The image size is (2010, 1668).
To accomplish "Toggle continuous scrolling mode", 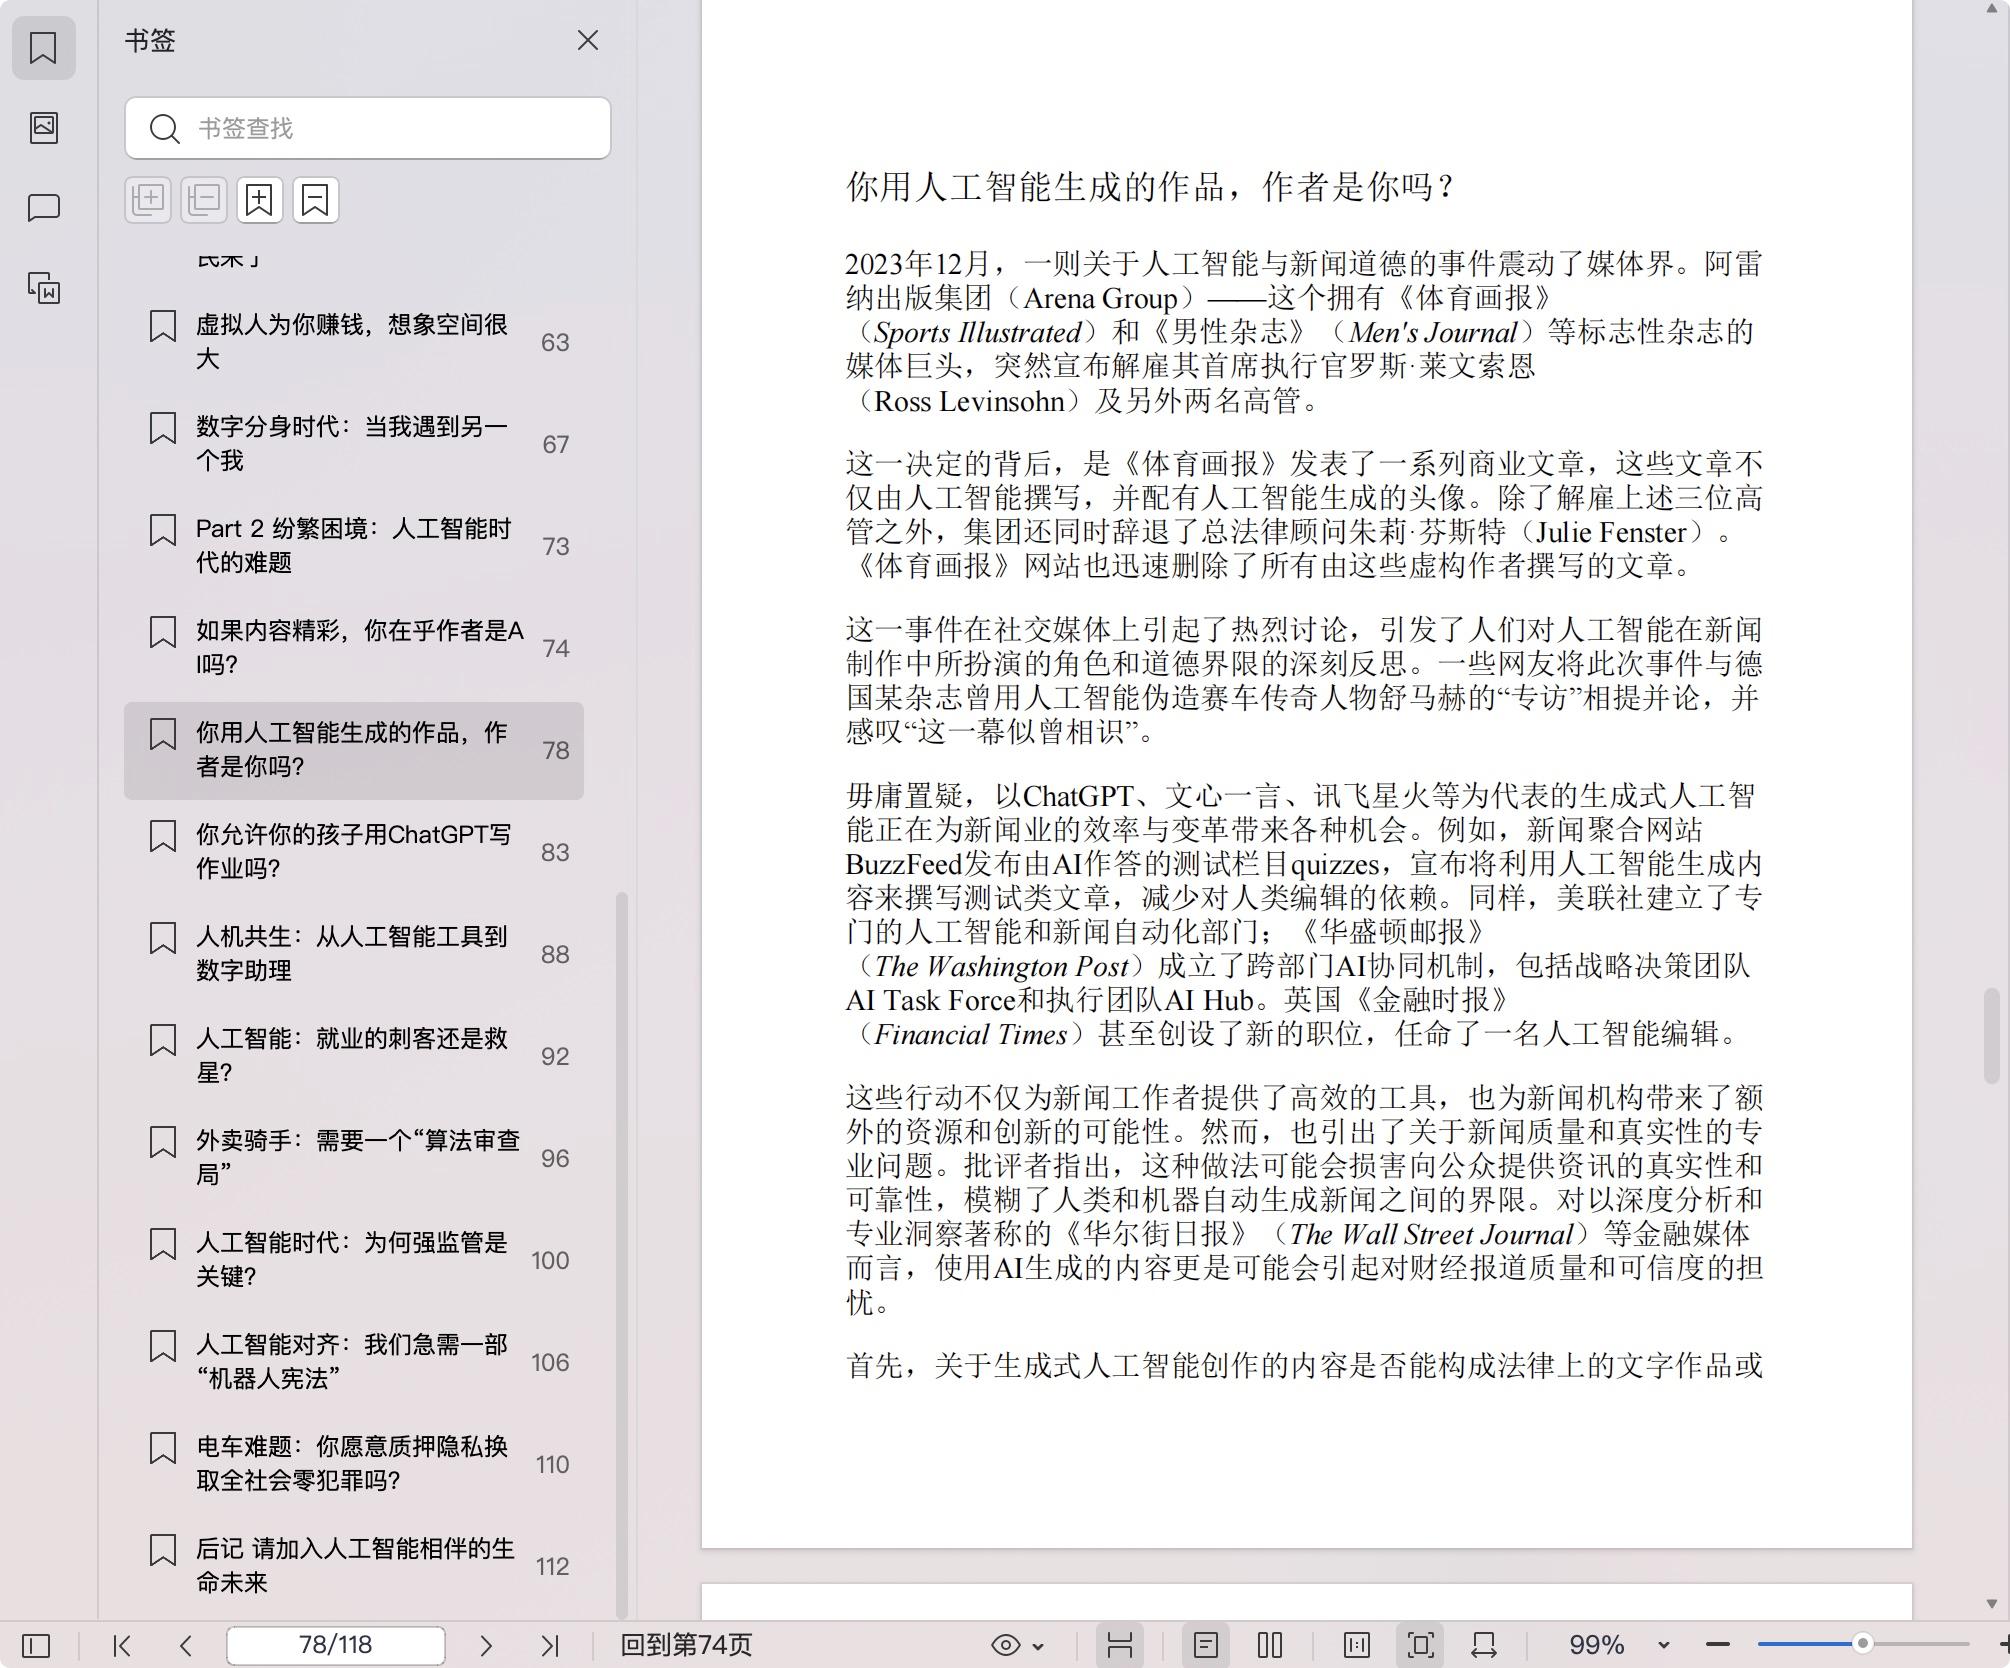I will pyautogui.click(x=1120, y=1645).
